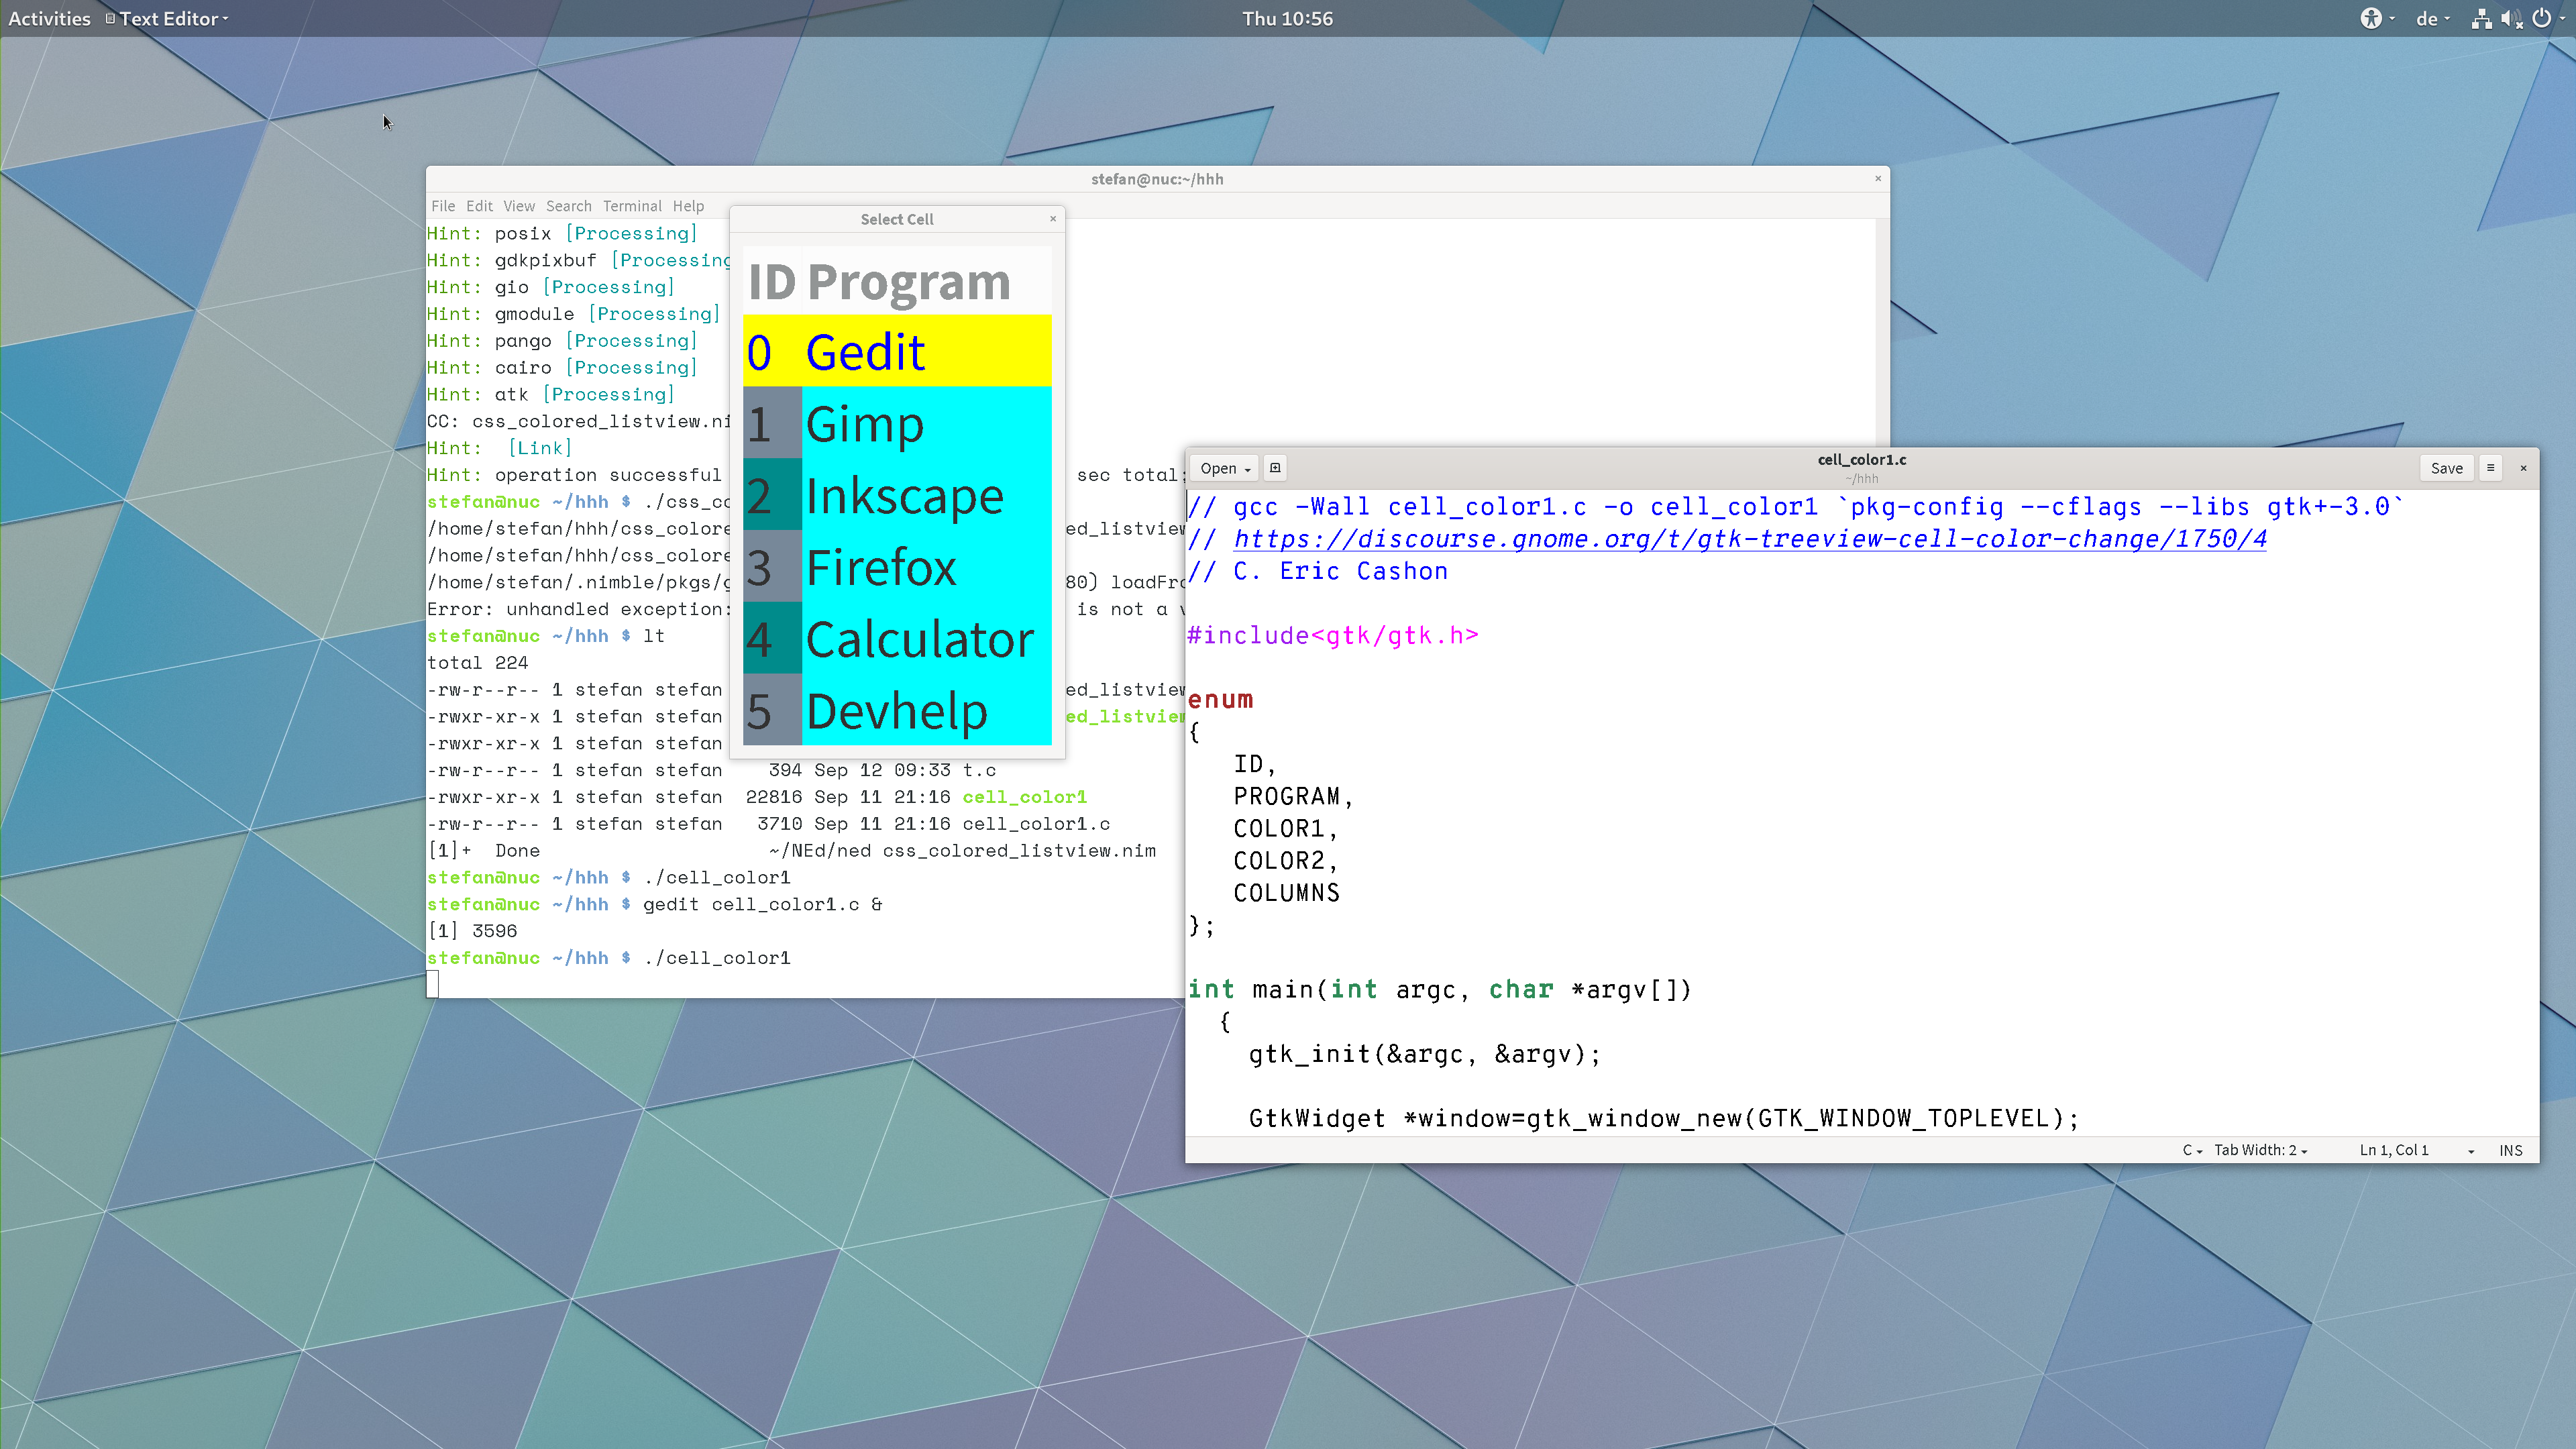This screenshot has height=1449, width=2576.
Task: Open the File menu in terminal
Action: (x=443, y=206)
